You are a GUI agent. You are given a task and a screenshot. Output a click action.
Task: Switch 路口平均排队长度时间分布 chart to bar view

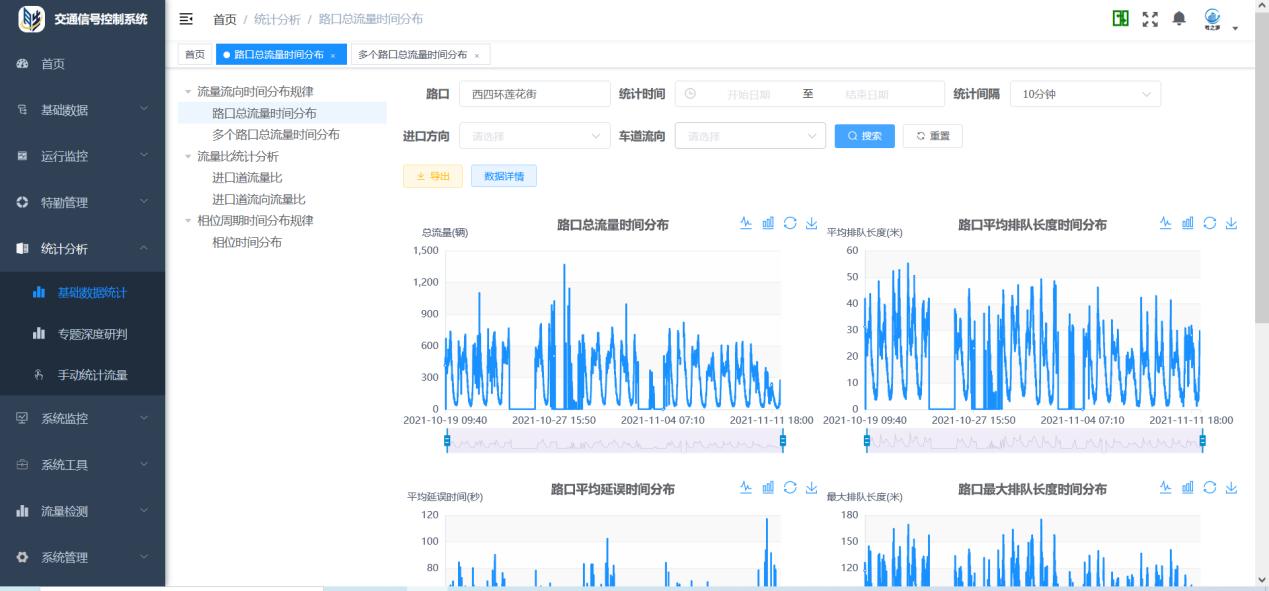(1188, 222)
